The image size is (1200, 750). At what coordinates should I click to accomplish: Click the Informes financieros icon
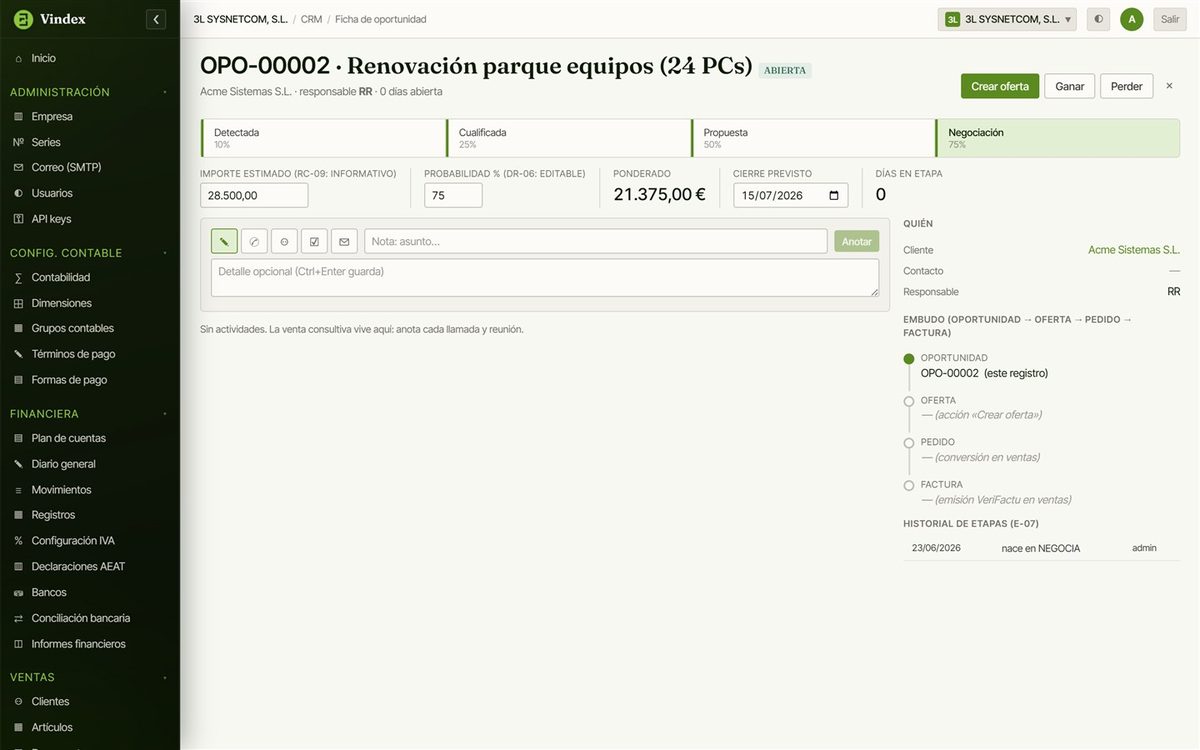tap(18, 644)
